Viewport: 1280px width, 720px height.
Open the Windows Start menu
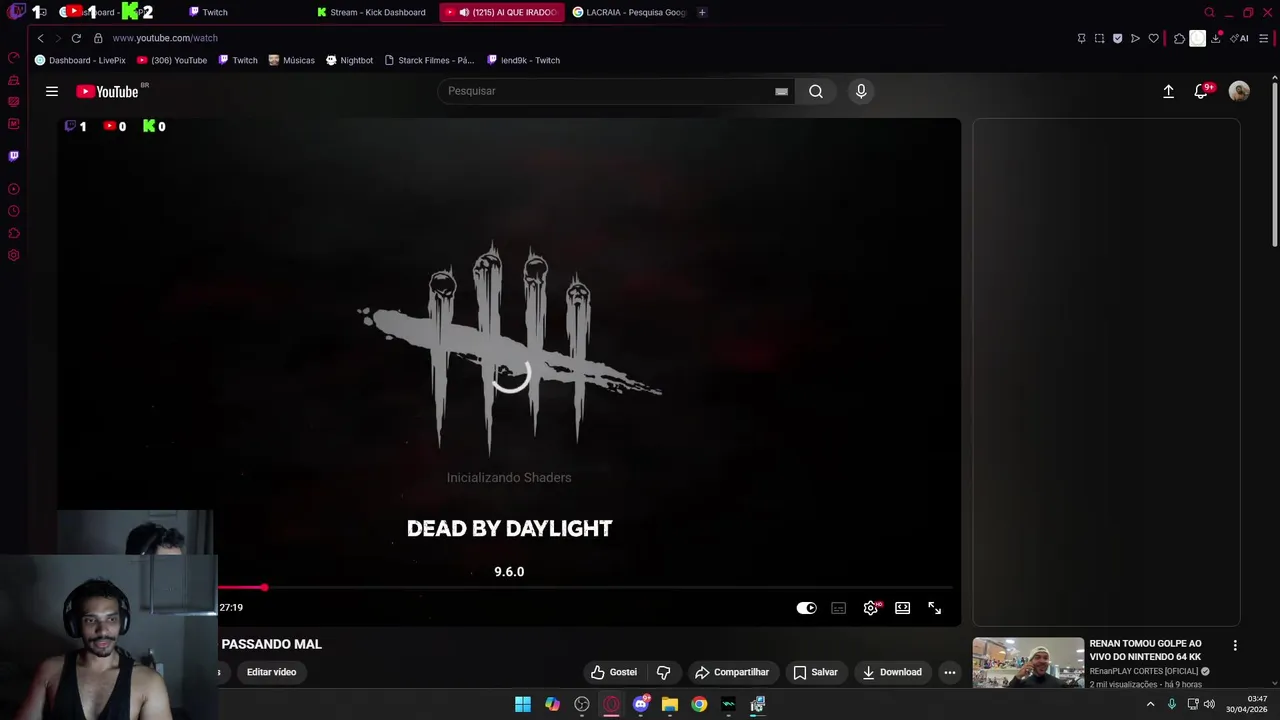523,704
